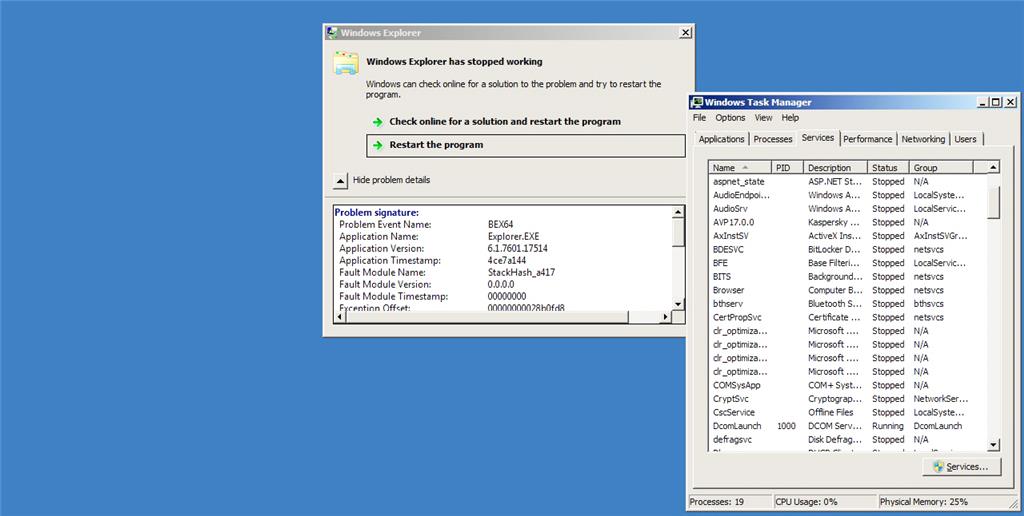Select the CryptSvc service row
Image resolution: width=1024 pixels, height=516 pixels.
point(848,399)
